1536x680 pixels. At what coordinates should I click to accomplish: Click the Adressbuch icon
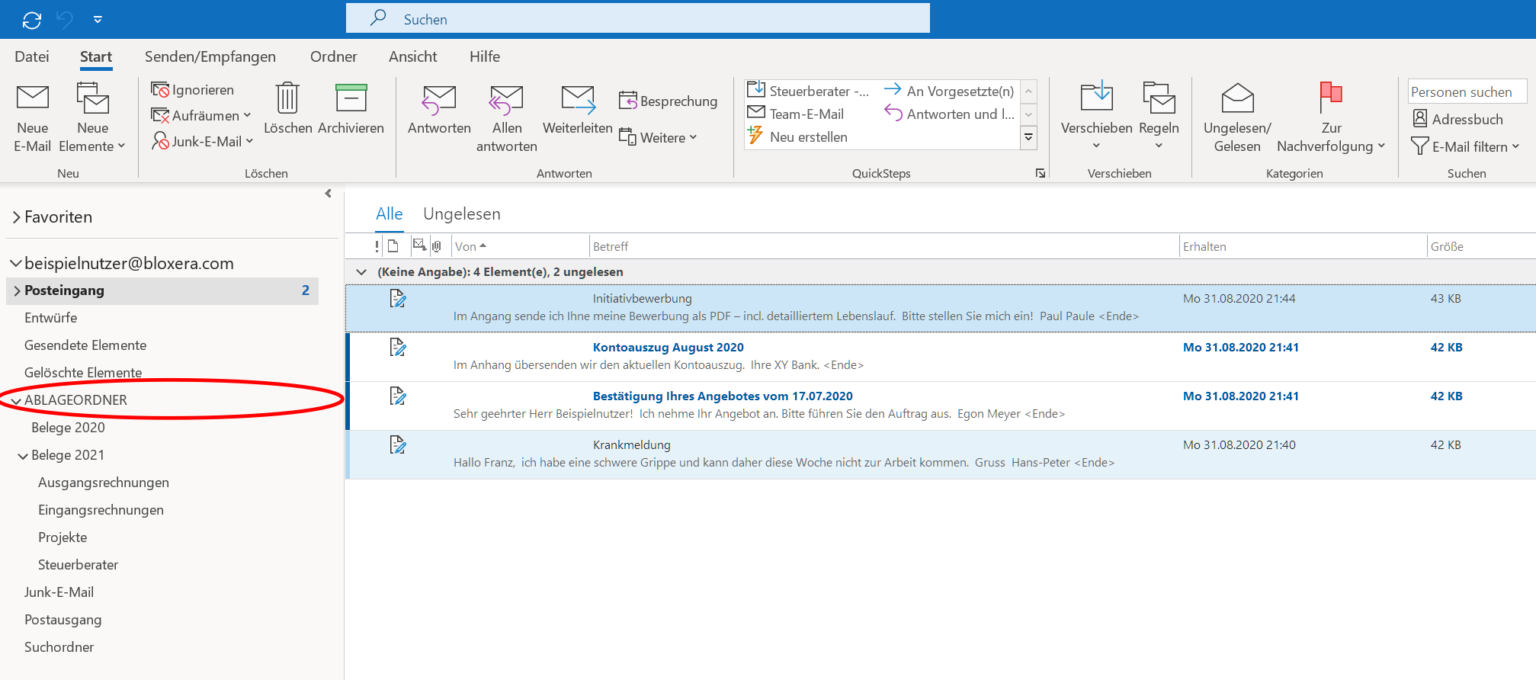coord(1420,119)
